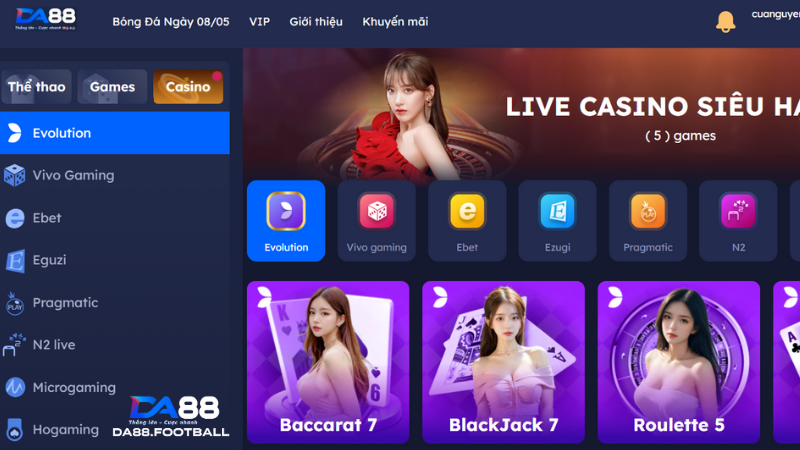
Task: Open the Khuyến mãi promotions link
Action: 395,22
